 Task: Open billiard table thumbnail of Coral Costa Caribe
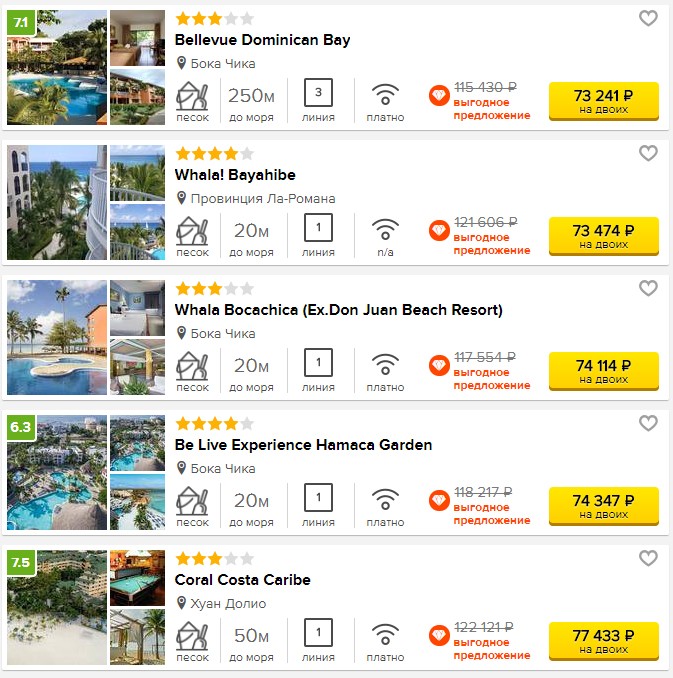(138, 578)
